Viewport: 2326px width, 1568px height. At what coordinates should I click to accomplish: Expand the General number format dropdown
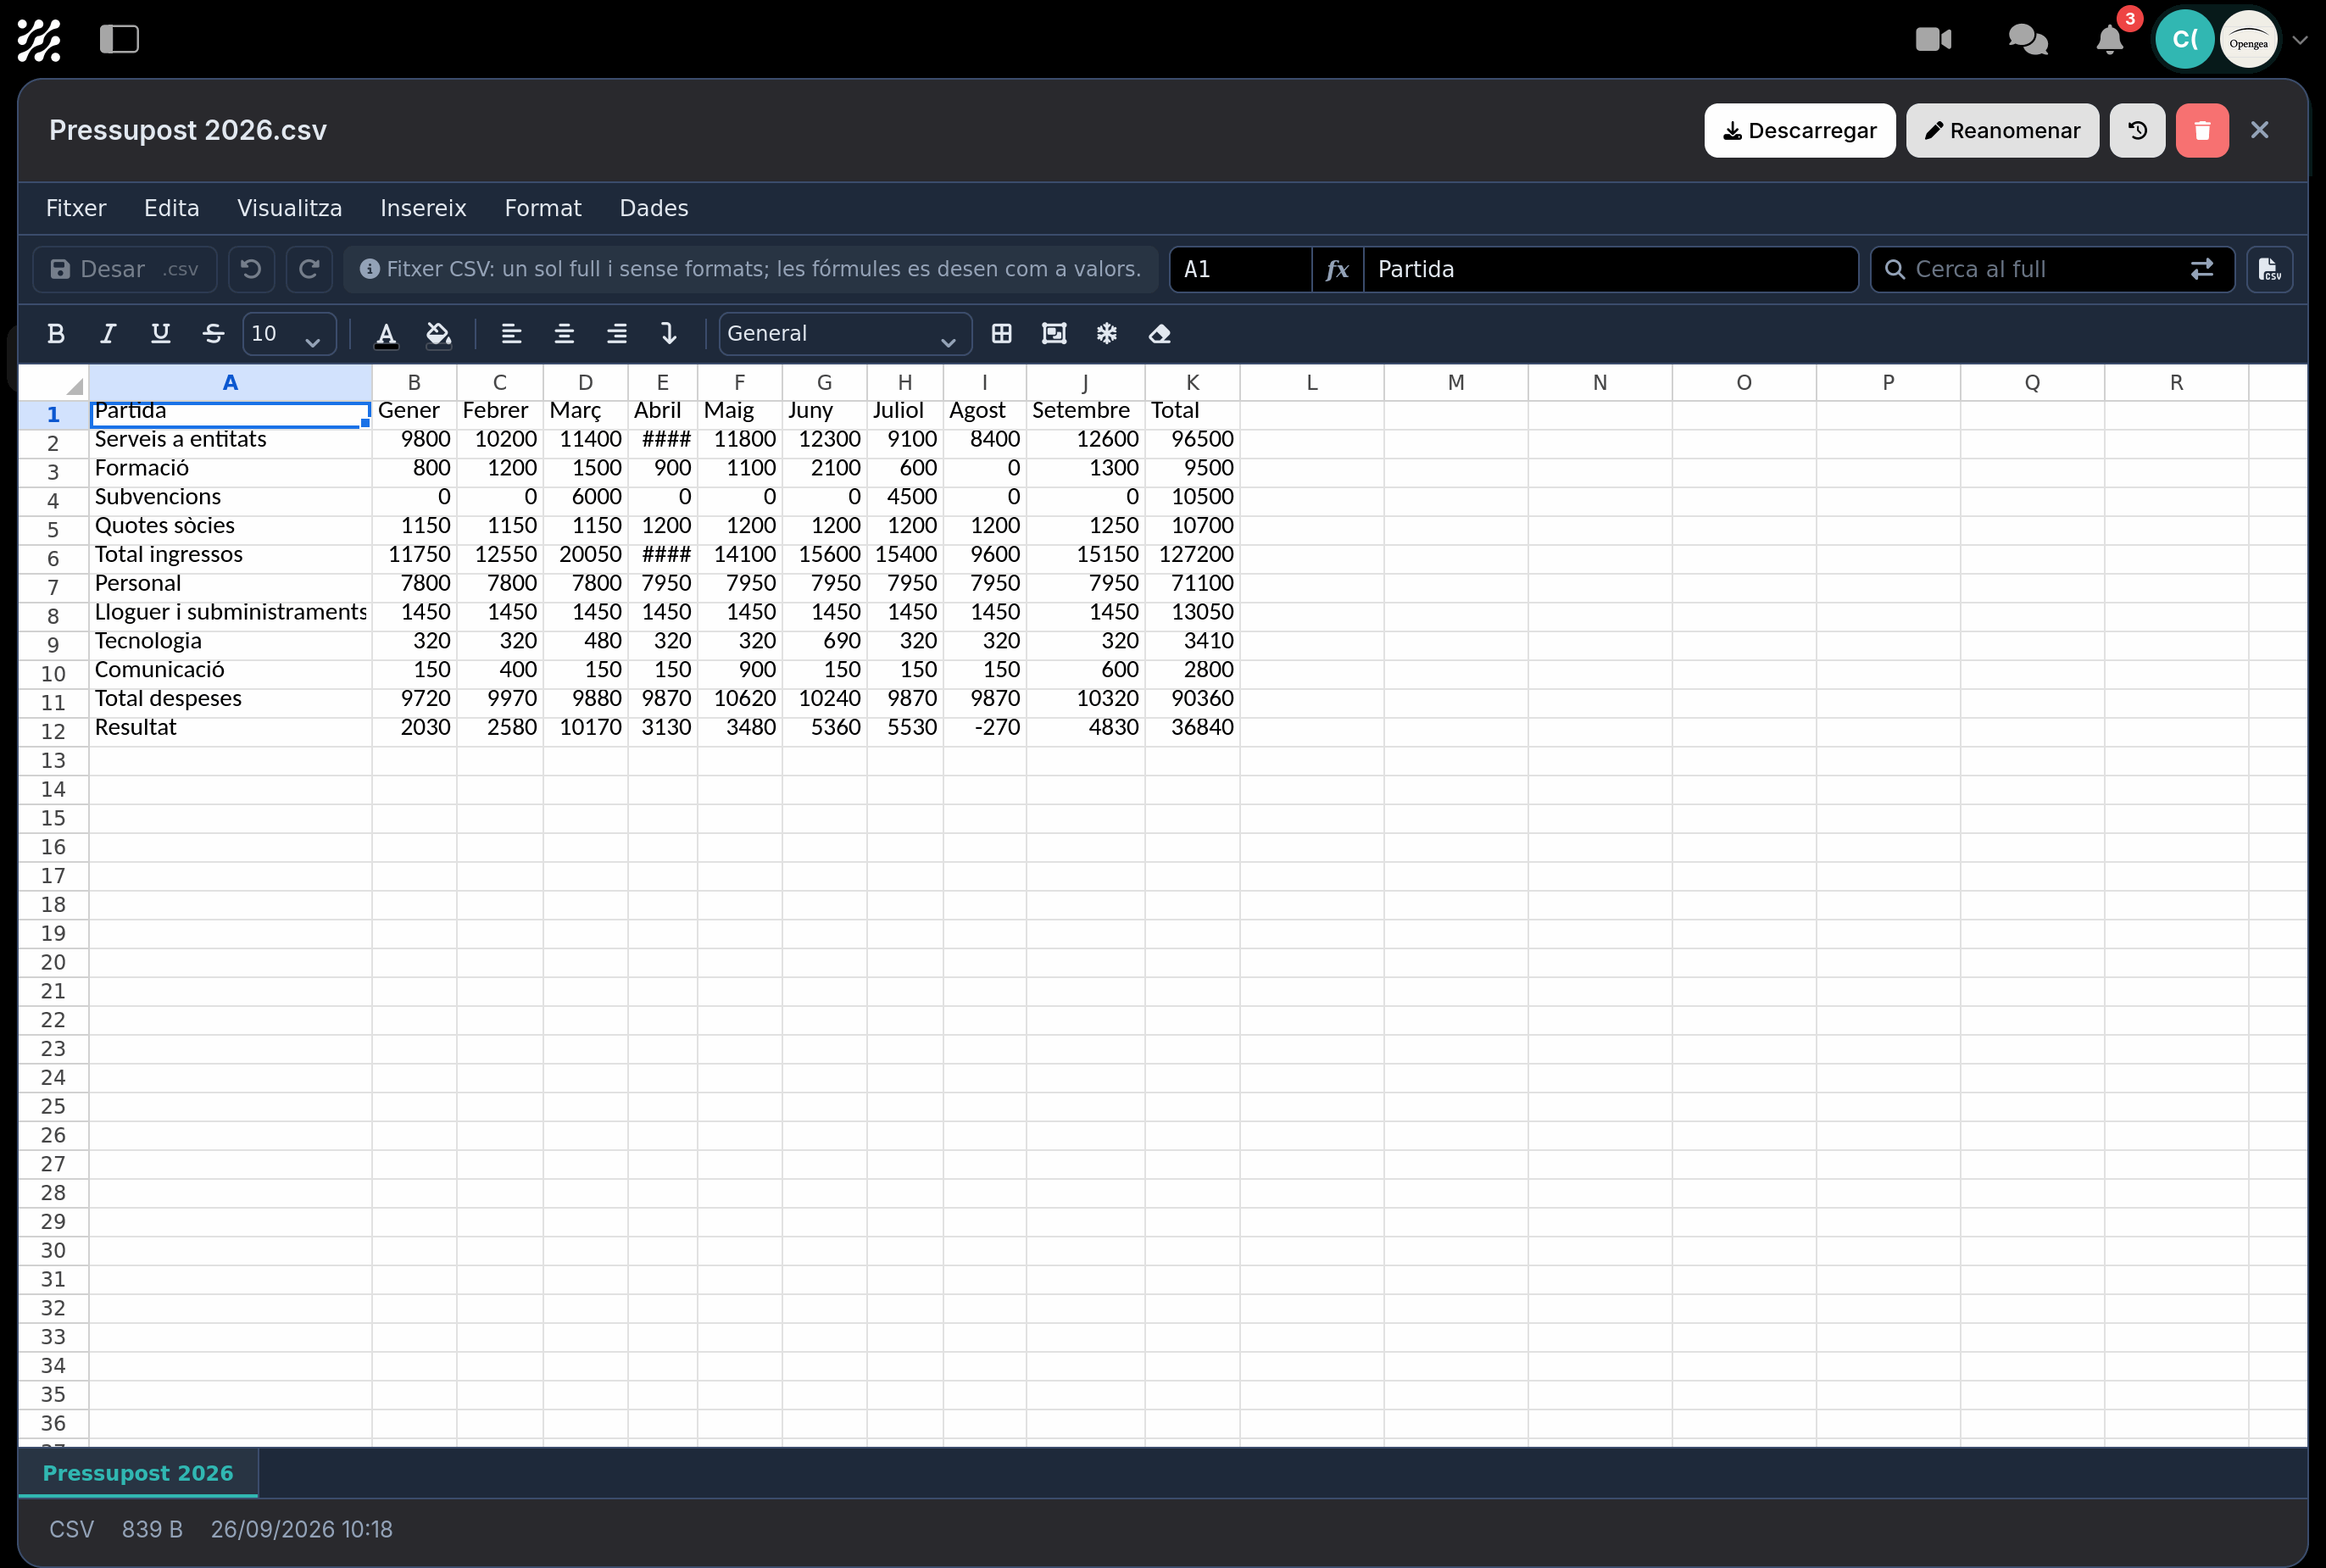tap(845, 334)
